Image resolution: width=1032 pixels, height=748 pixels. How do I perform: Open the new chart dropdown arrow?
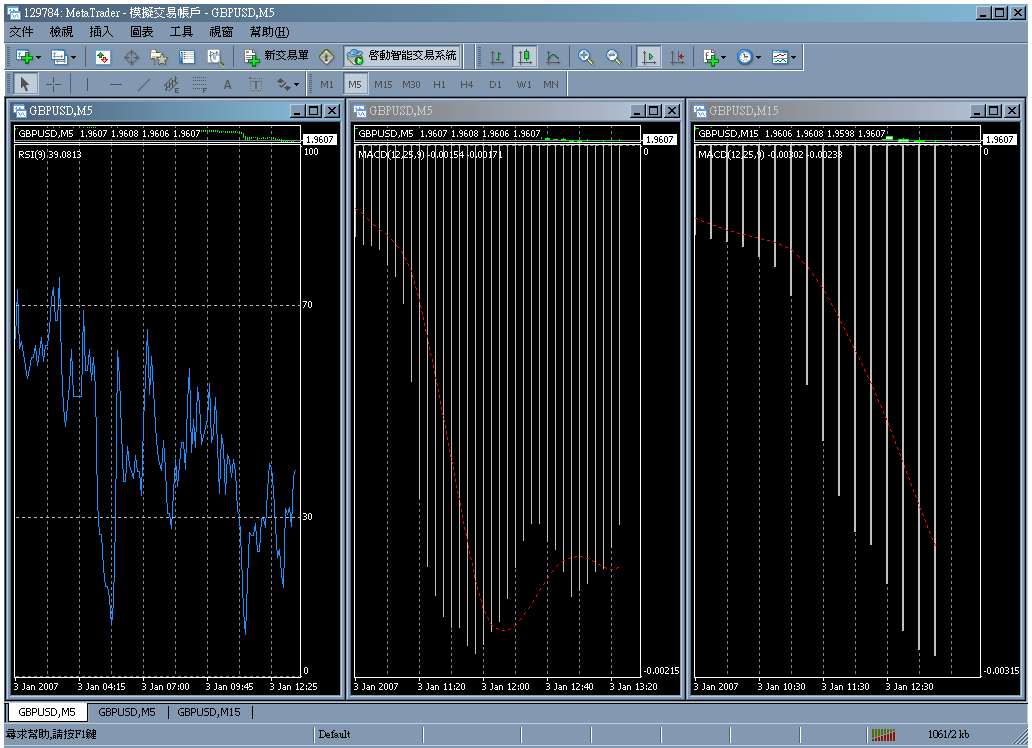39,58
